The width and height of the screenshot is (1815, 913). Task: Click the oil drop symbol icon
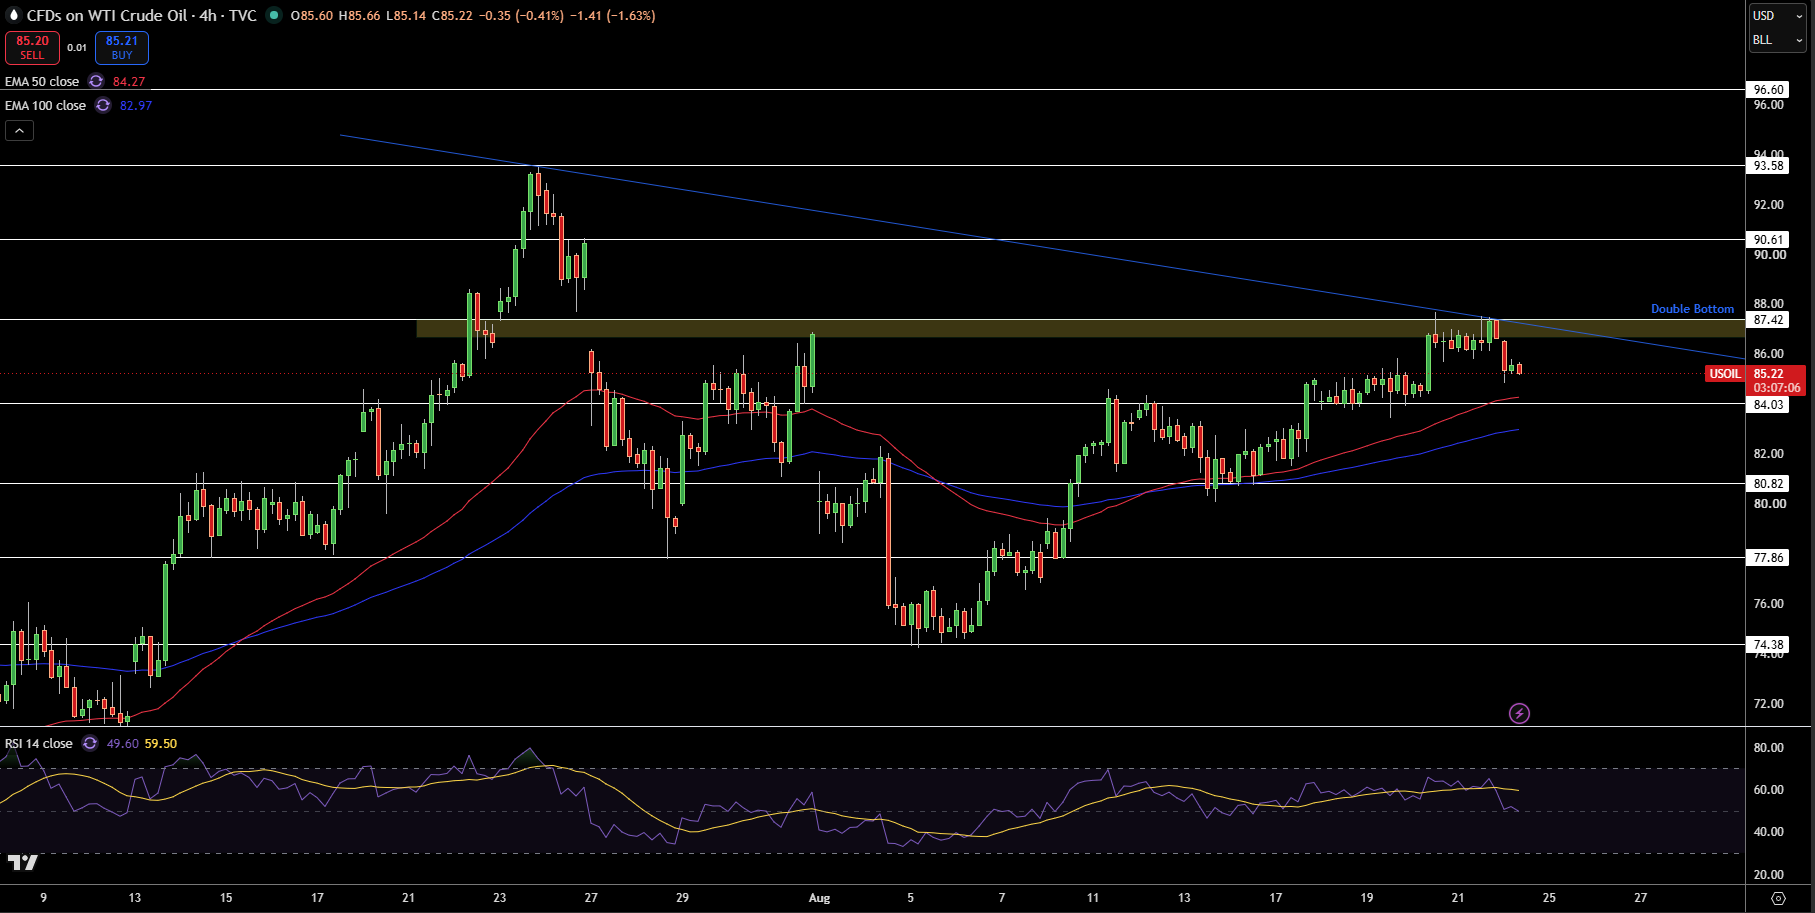pos(13,16)
